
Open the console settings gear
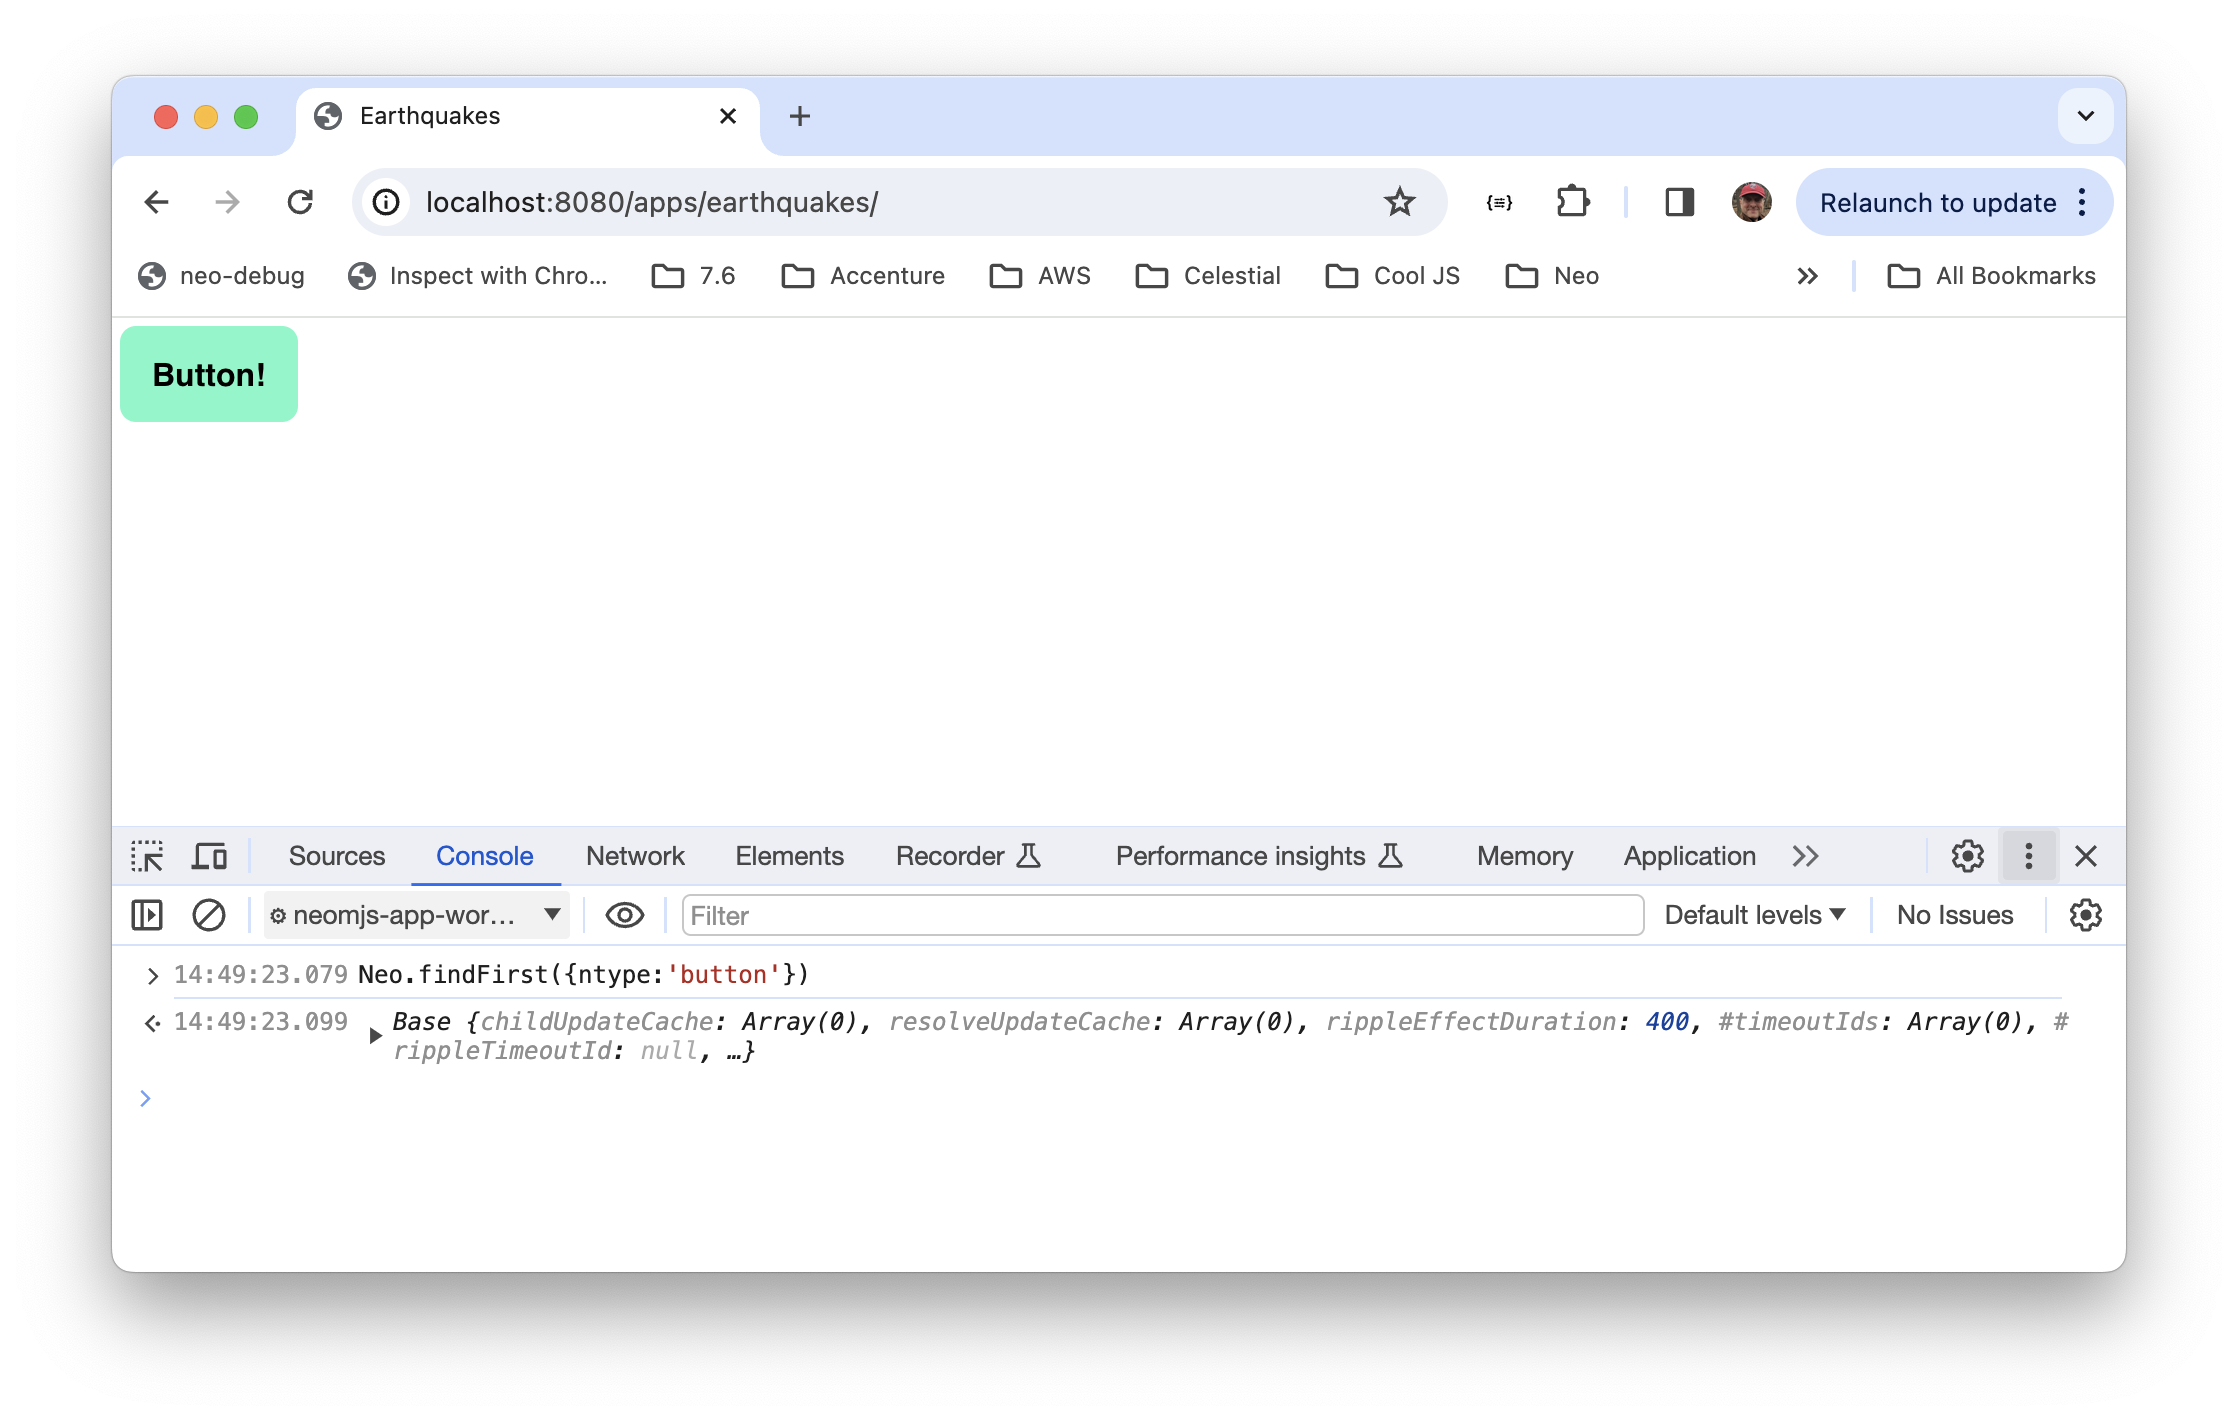point(2085,915)
